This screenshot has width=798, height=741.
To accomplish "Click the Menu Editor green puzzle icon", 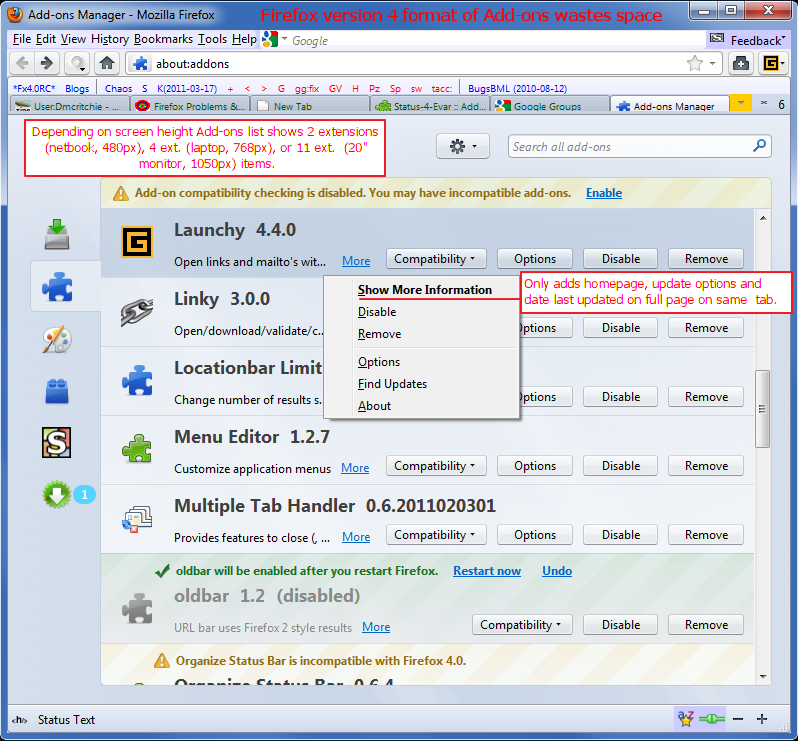I will (x=137, y=449).
